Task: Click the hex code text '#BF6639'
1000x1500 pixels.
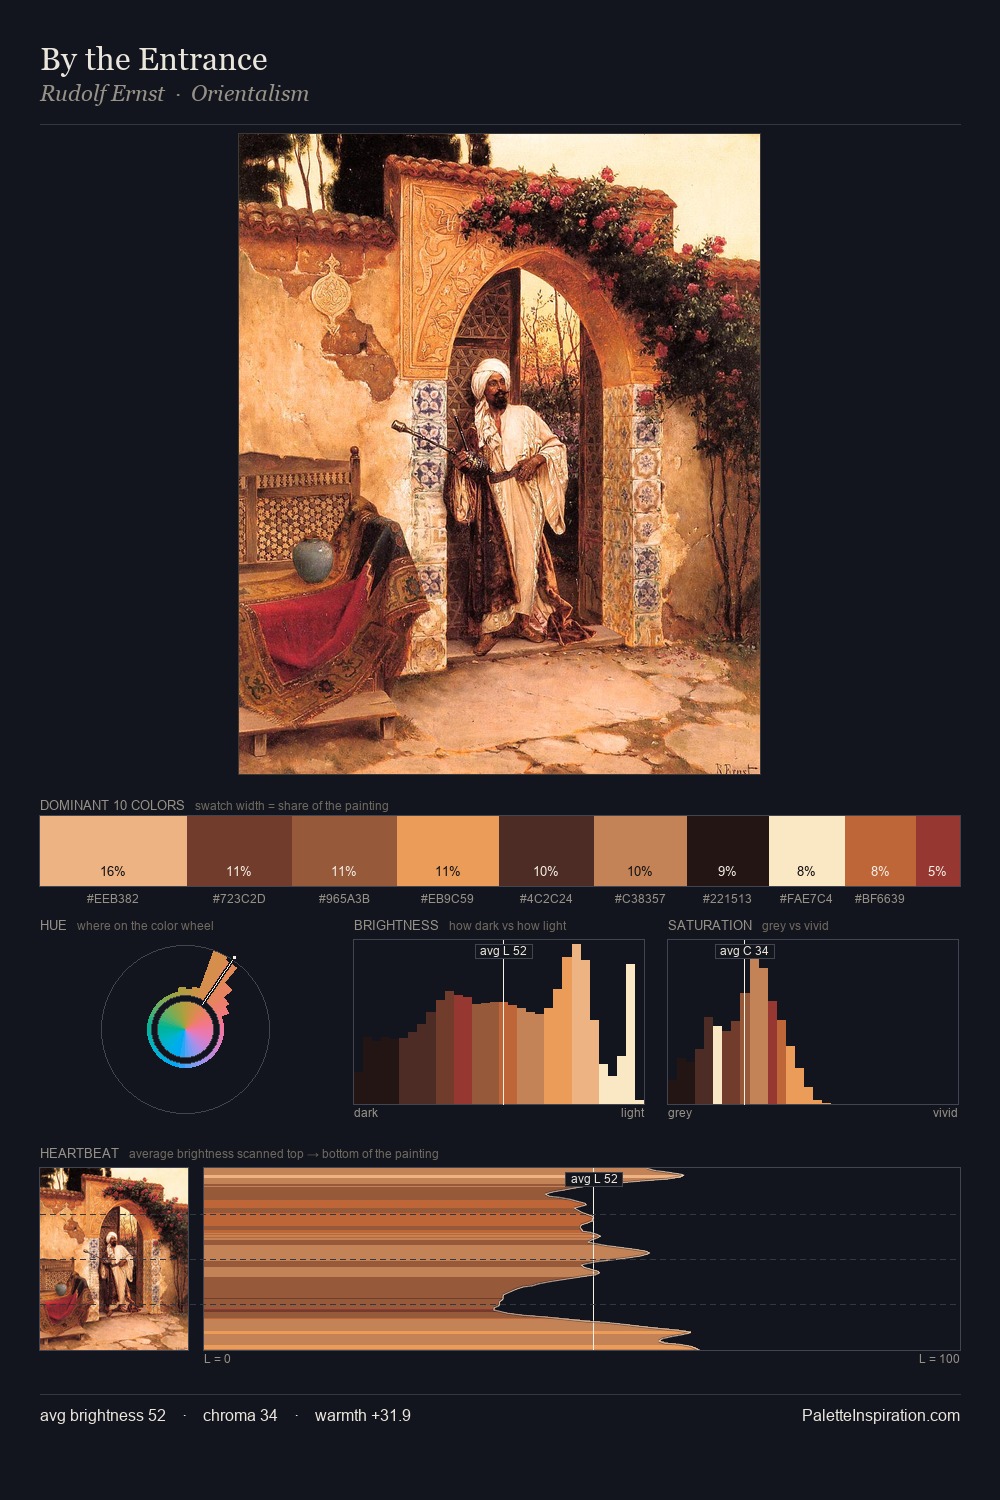Action: [880, 899]
